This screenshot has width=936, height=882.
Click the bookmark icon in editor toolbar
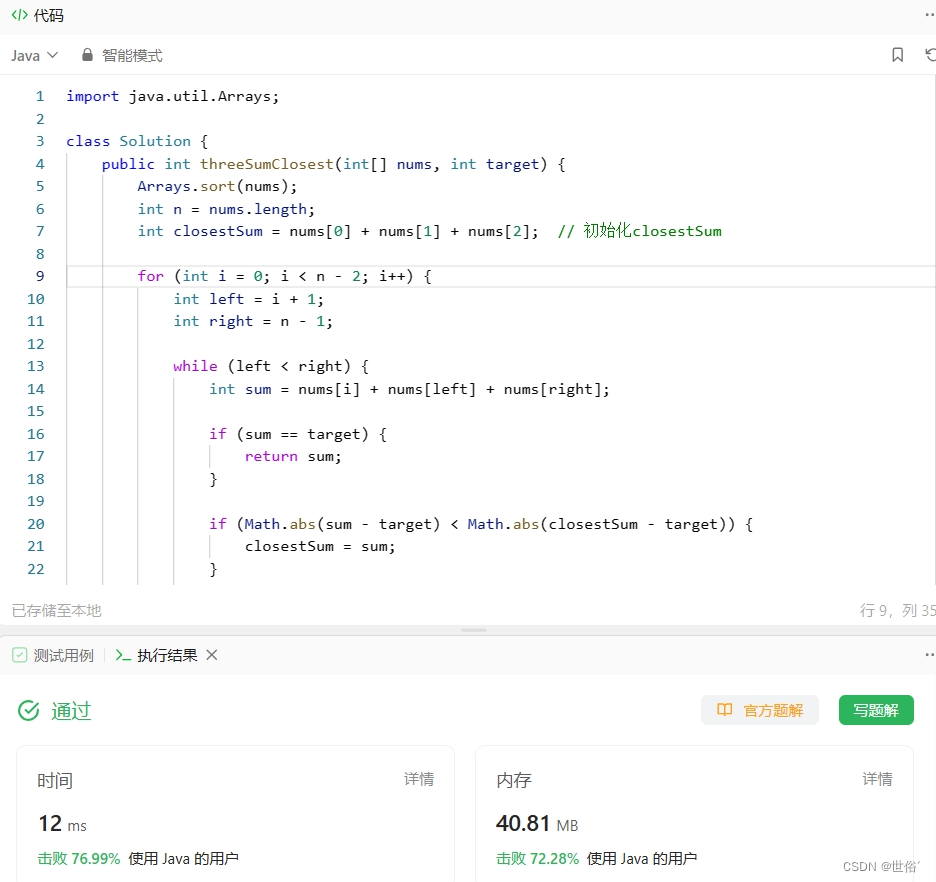coord(897,55)
